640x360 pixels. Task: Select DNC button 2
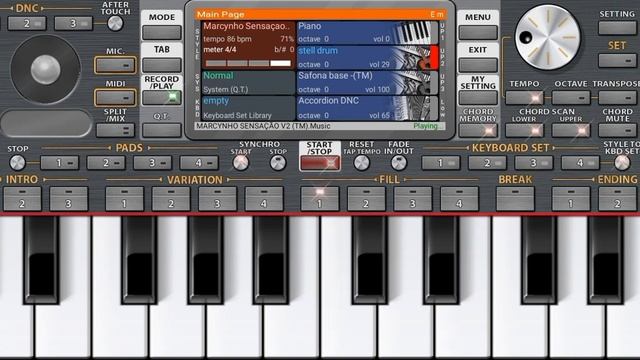pyautogui.click(x=27, y=23)
